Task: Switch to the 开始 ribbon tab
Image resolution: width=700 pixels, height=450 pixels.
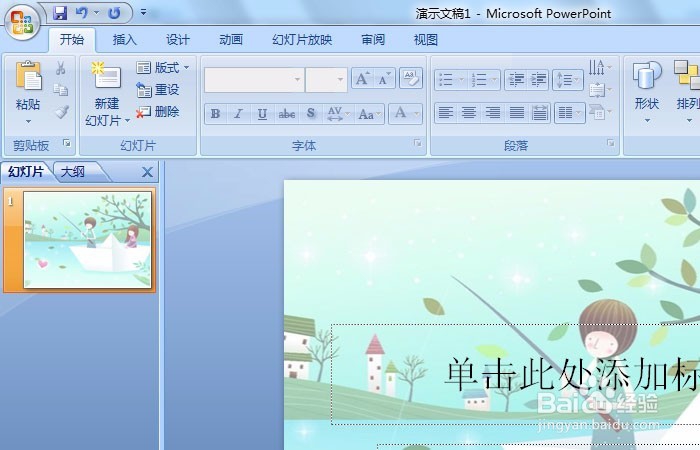Action: pos(72,40)
